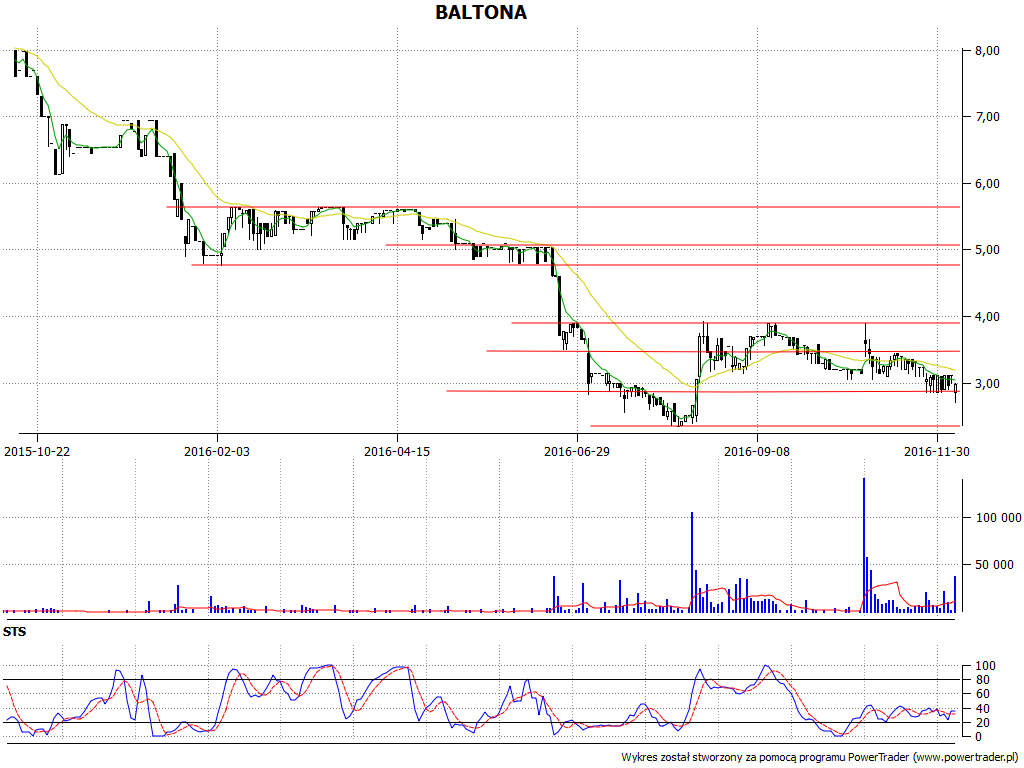1024x768 pixels.
Task: Click the 3,00 price axis label
Action: 987,383
